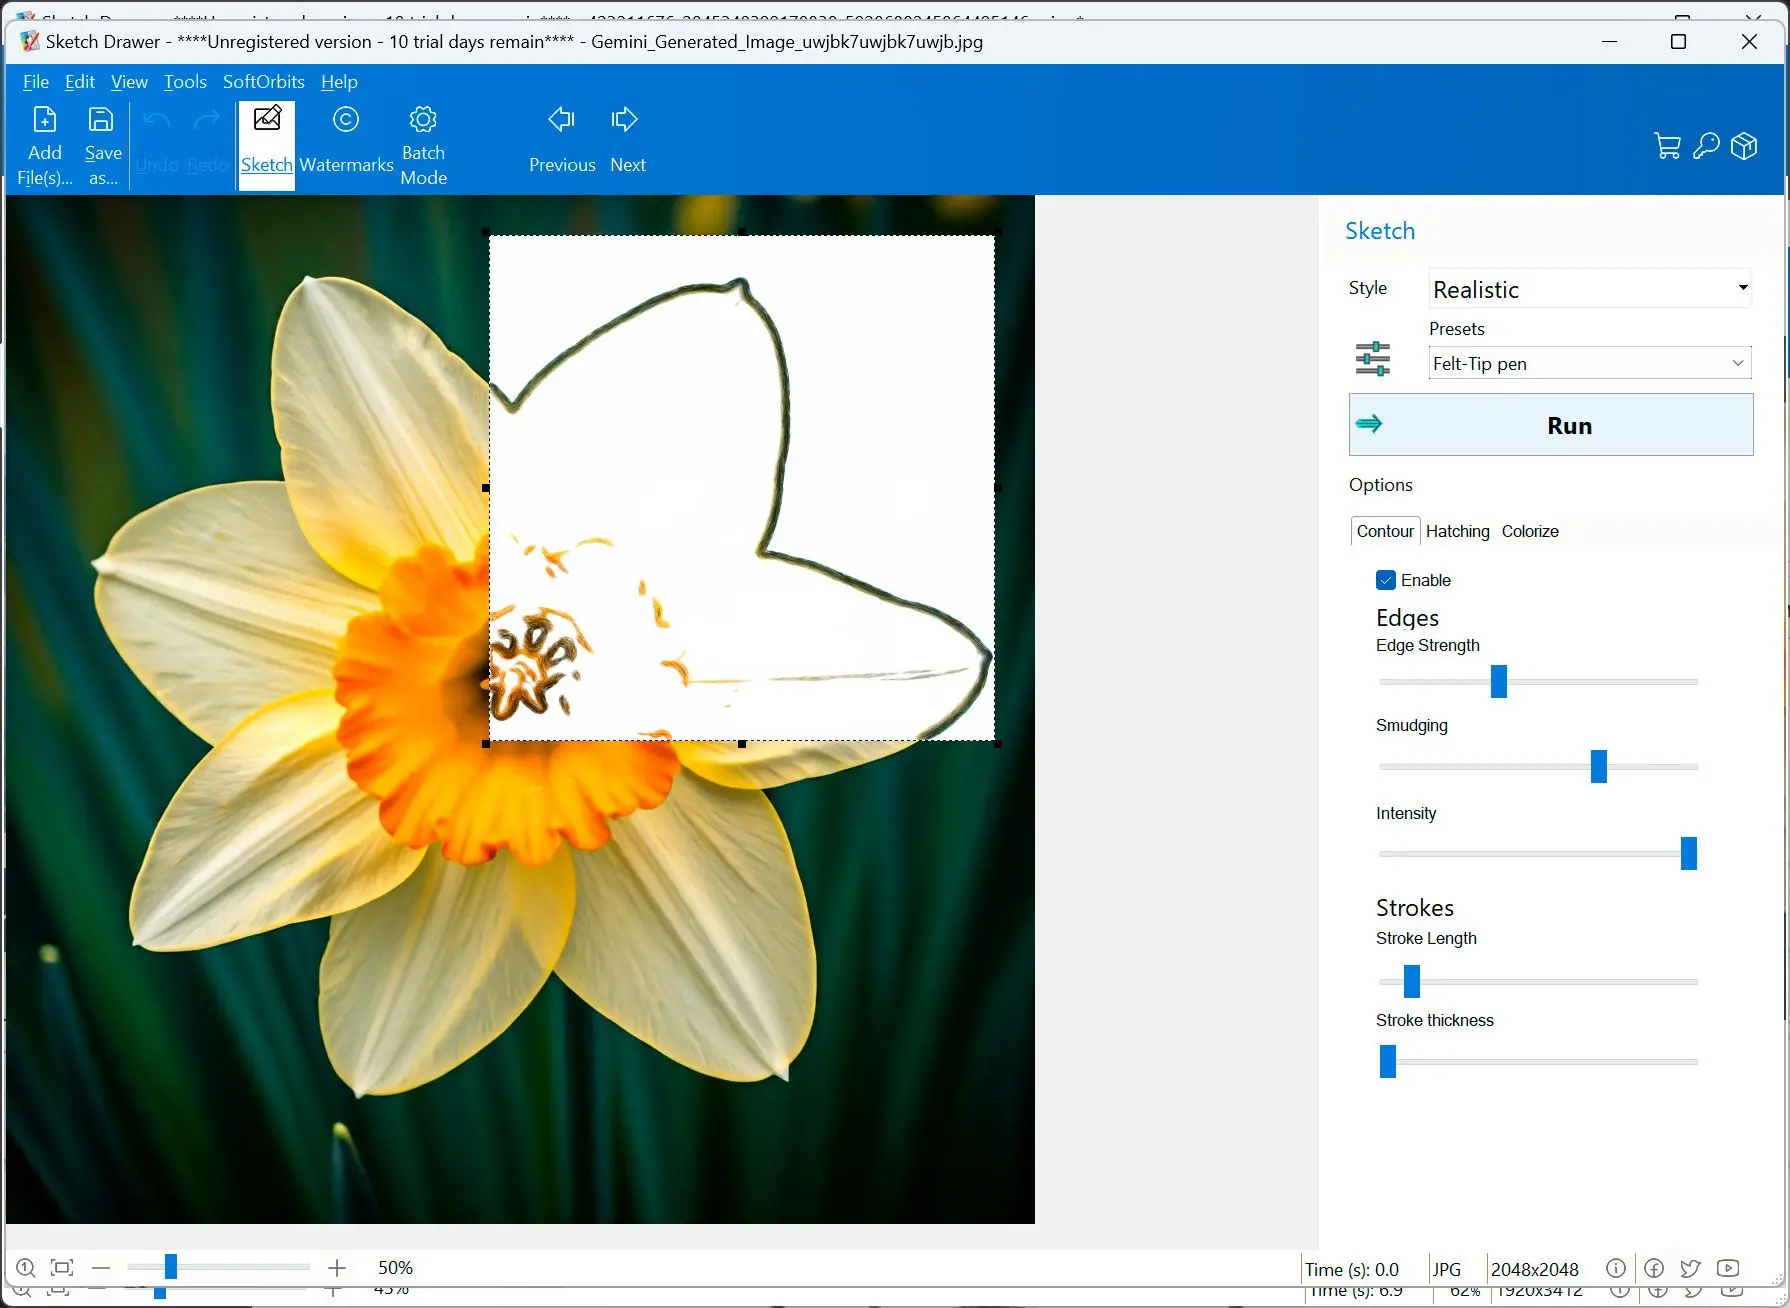Screen dimensions: 1790x1308
Task: Open the File menu
Action: tap(36, 82)
